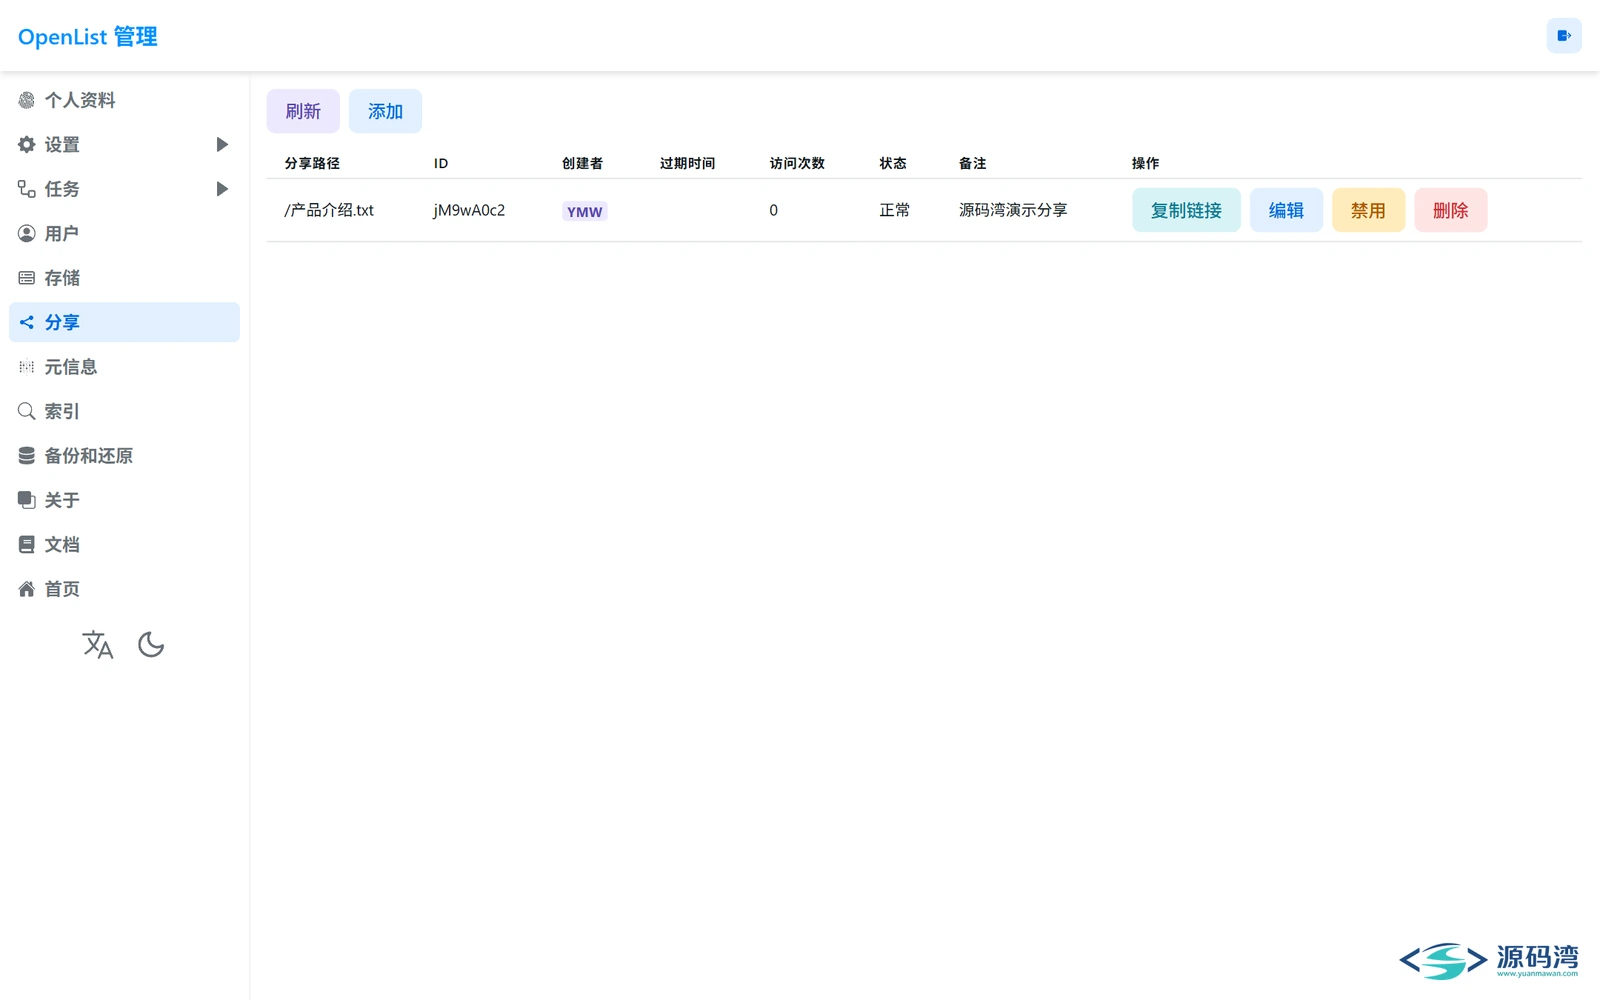The image size is (1600, 1000).
Task: Click the 备注 column header
Action: coord(972,163)
